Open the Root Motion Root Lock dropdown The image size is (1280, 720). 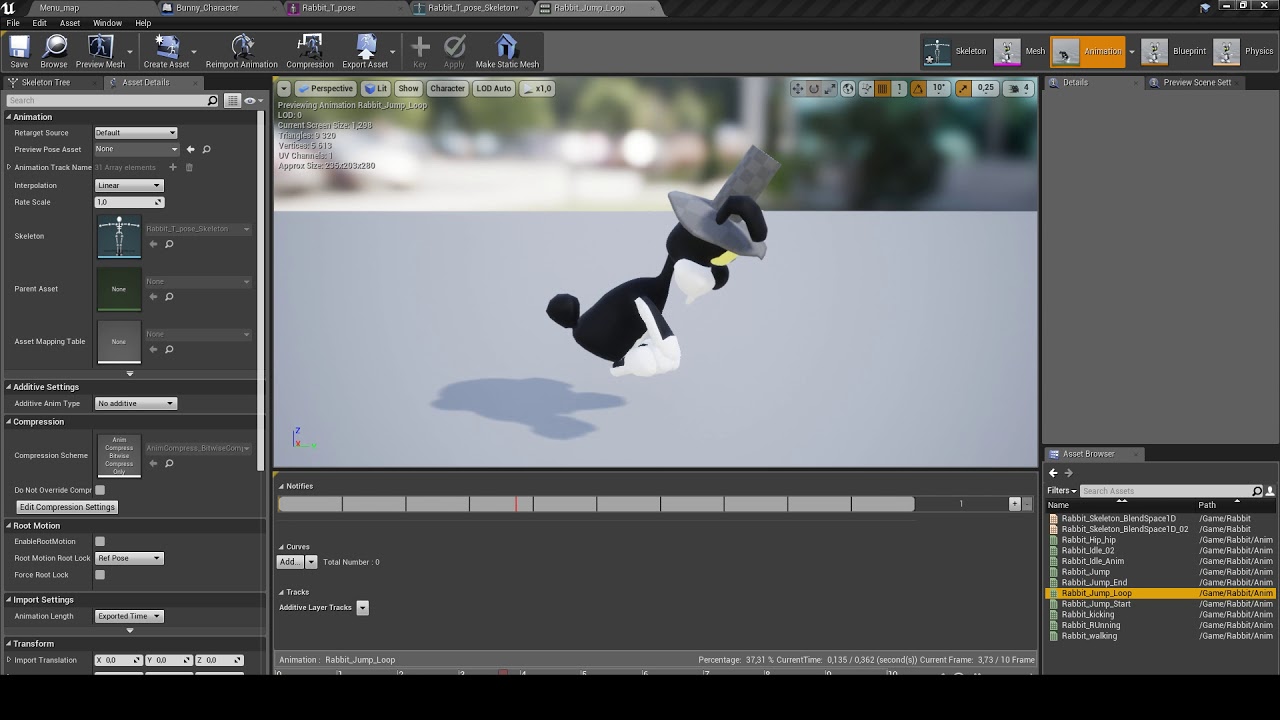click(x=128, y=558)
